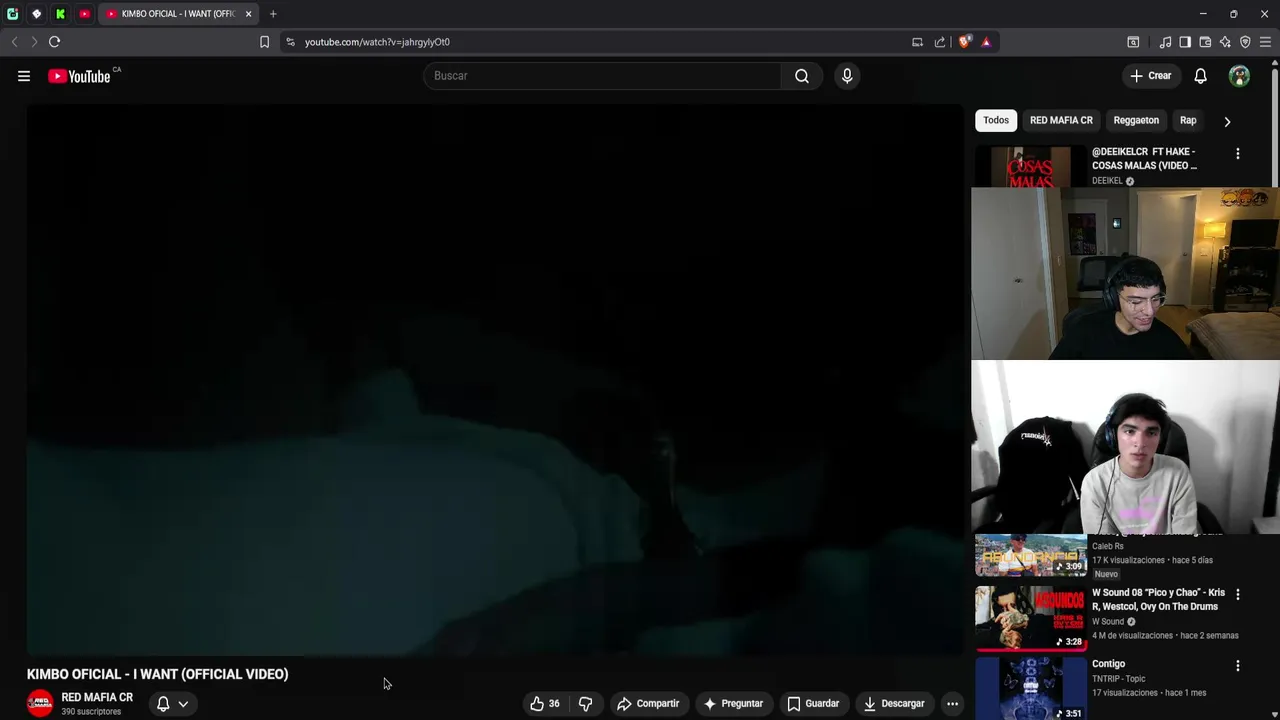The height and width of the screenshot is (720, 1280).
Task: Select the Todos filter chip
Action: pyautogui.click(x=996, y=120)
